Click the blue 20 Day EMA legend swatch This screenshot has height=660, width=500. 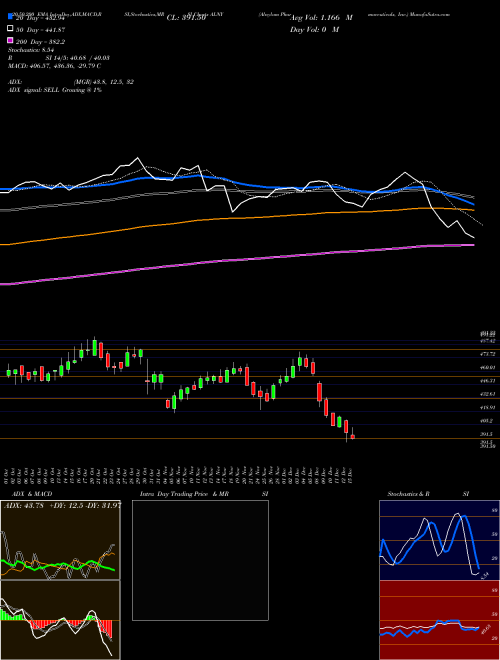pyautogui.click(x=10, y=16)
